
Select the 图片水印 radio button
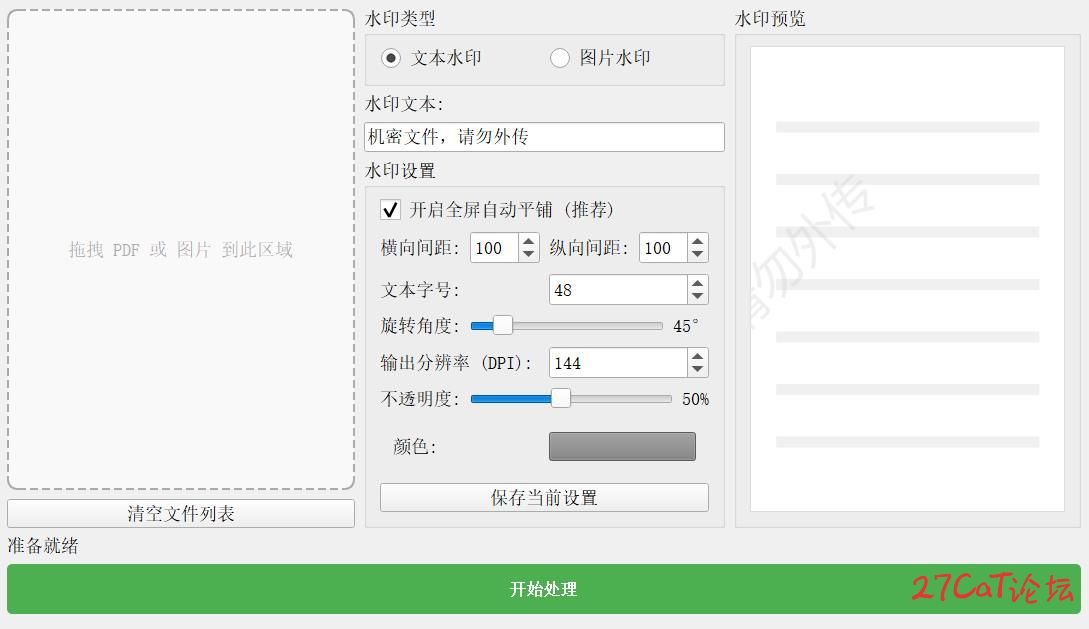pos(560,59)
